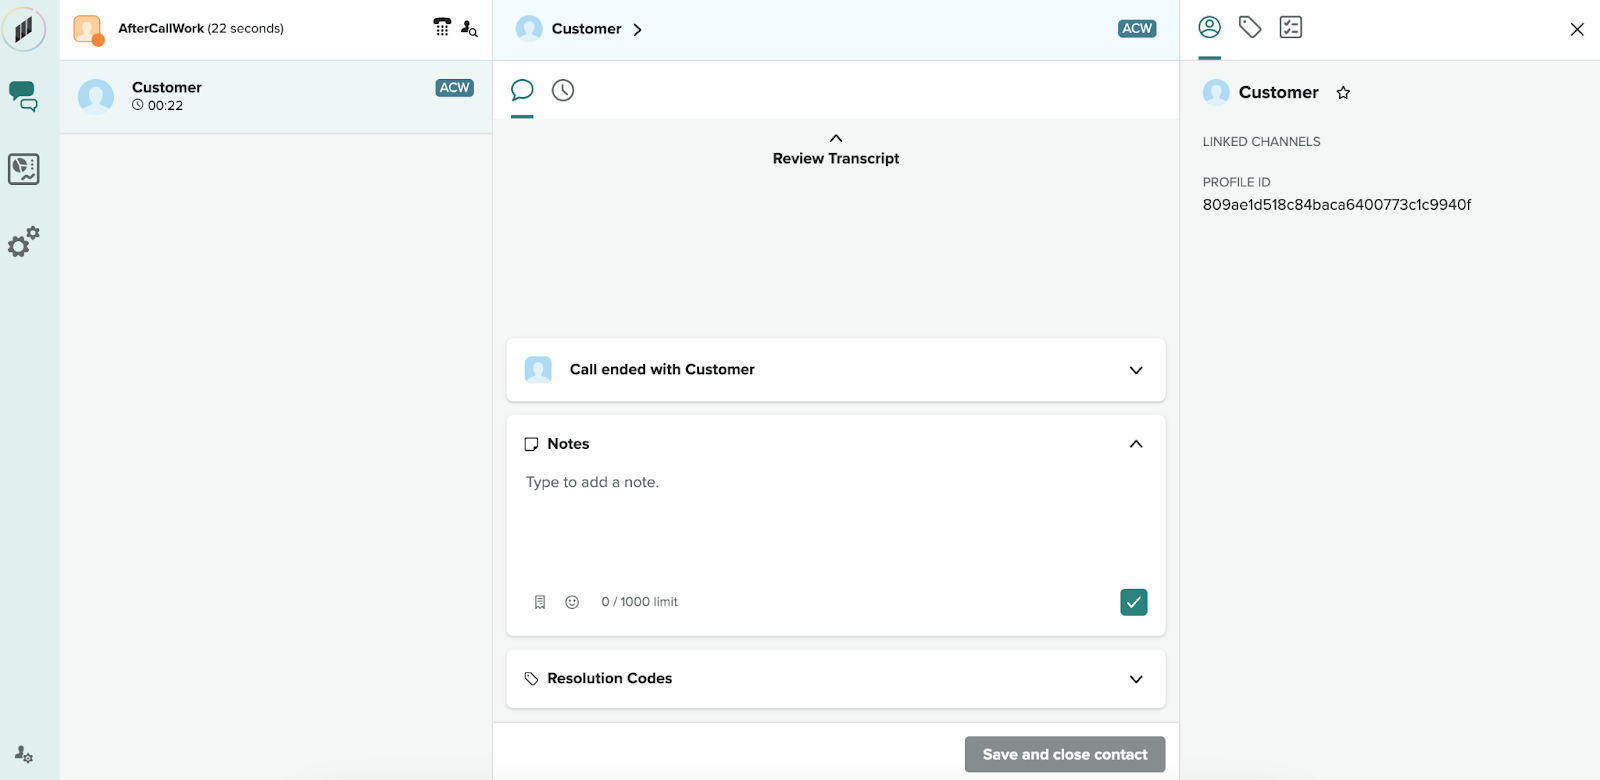Image resolution: width=1600 pixels, height=780 pixels.
Task: Expand the Call ended with Customer section
Action: (1135, 370)
